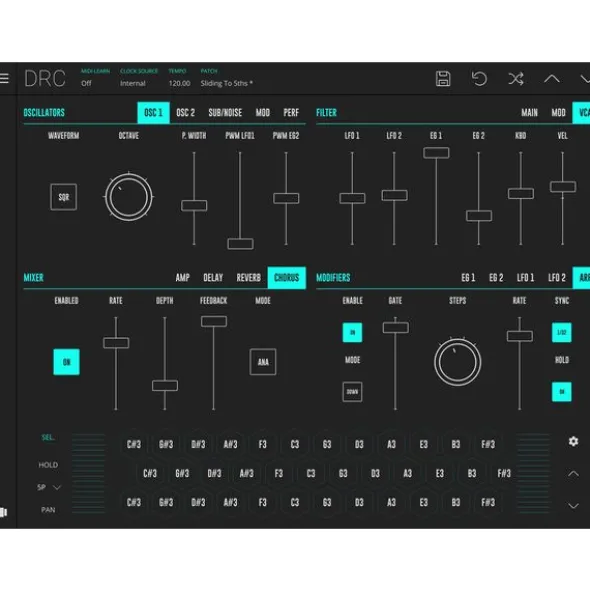Change waveform via the SQR selector
This screenshot has height=591, width=590.
63,197
